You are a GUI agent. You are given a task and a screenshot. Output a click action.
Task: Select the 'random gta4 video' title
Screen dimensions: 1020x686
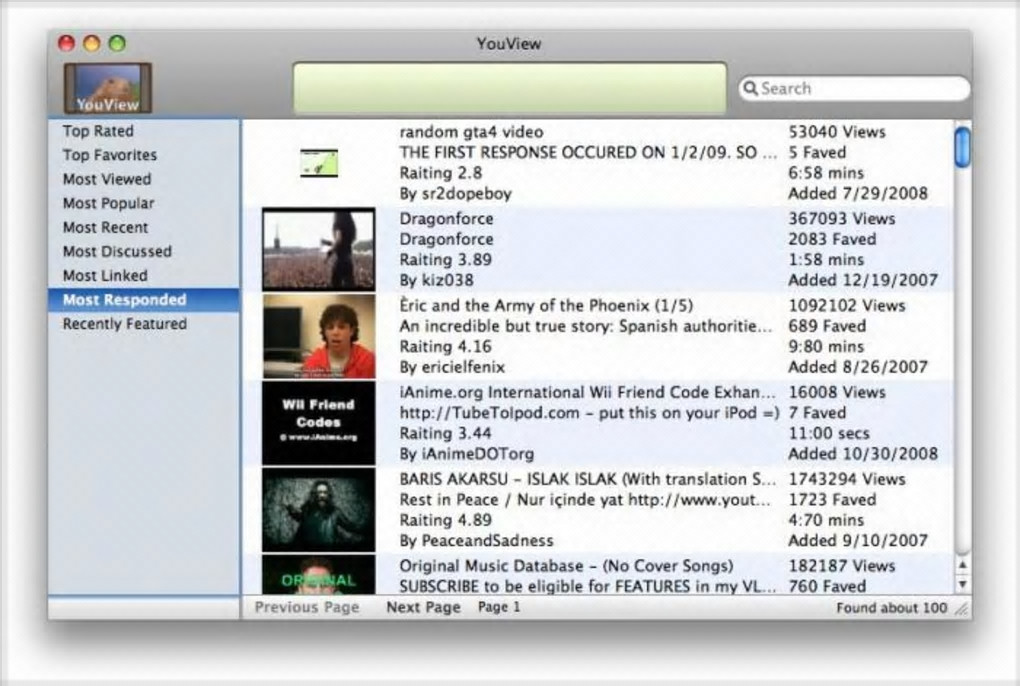pyautogui.click(x=471, y=132)
